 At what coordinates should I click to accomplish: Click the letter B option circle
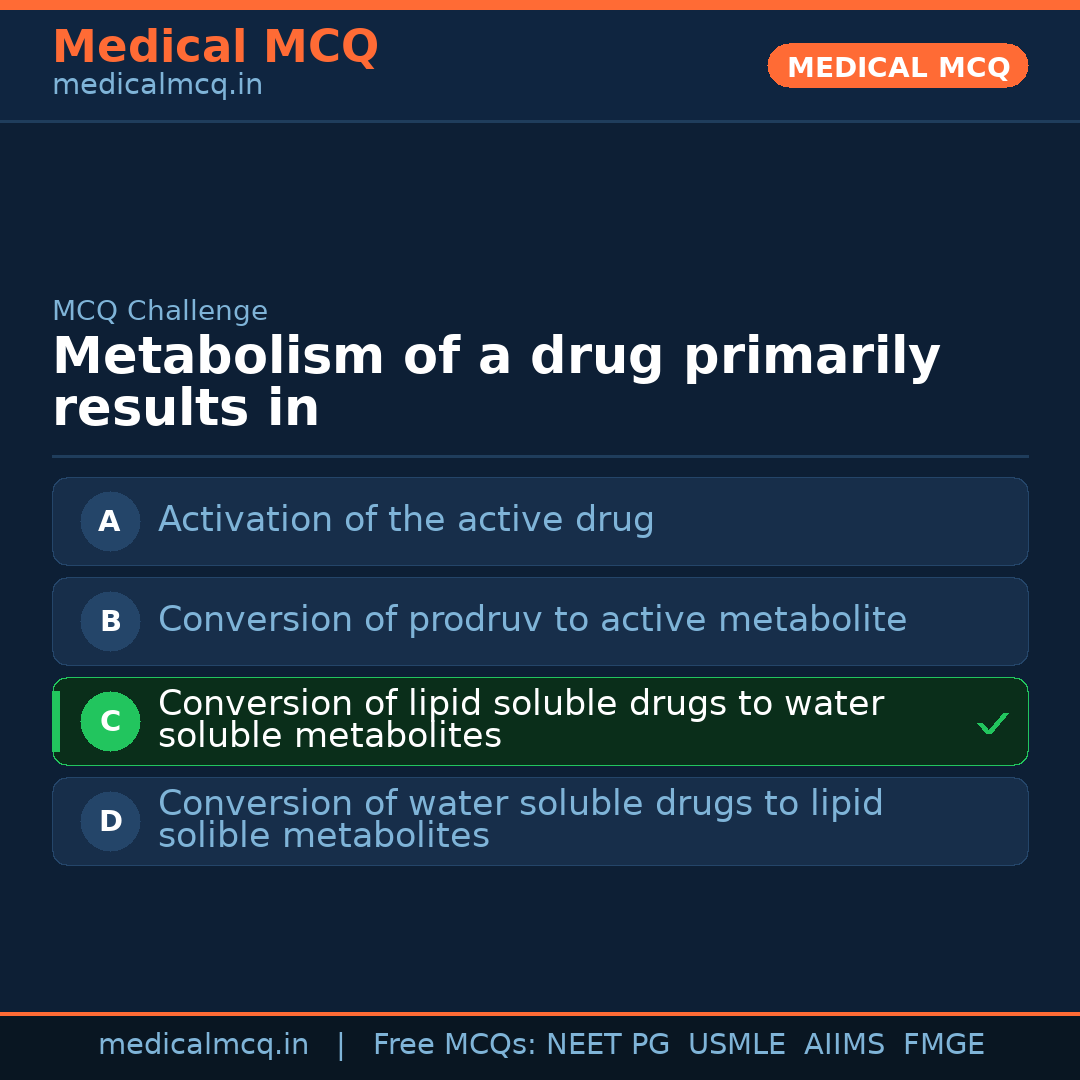(110, 621)
